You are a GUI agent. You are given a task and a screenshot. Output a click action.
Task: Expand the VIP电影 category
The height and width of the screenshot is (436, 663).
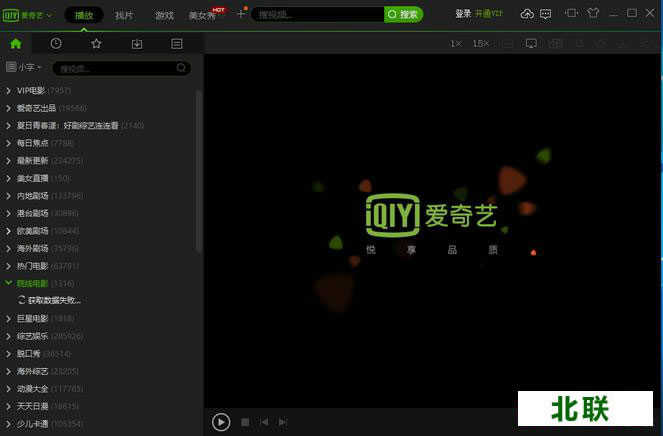9,91
